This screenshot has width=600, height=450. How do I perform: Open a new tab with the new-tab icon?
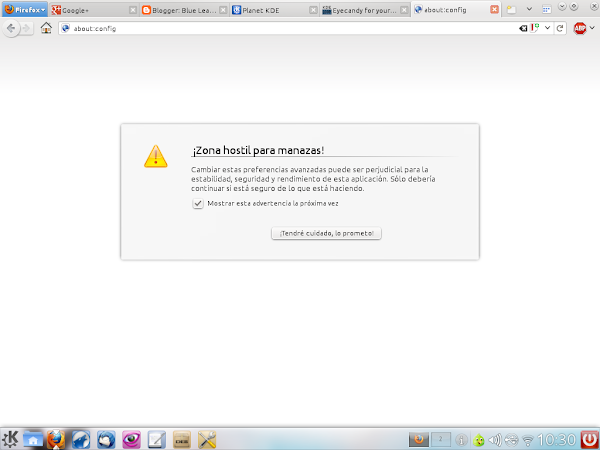[x=511, y=10]
